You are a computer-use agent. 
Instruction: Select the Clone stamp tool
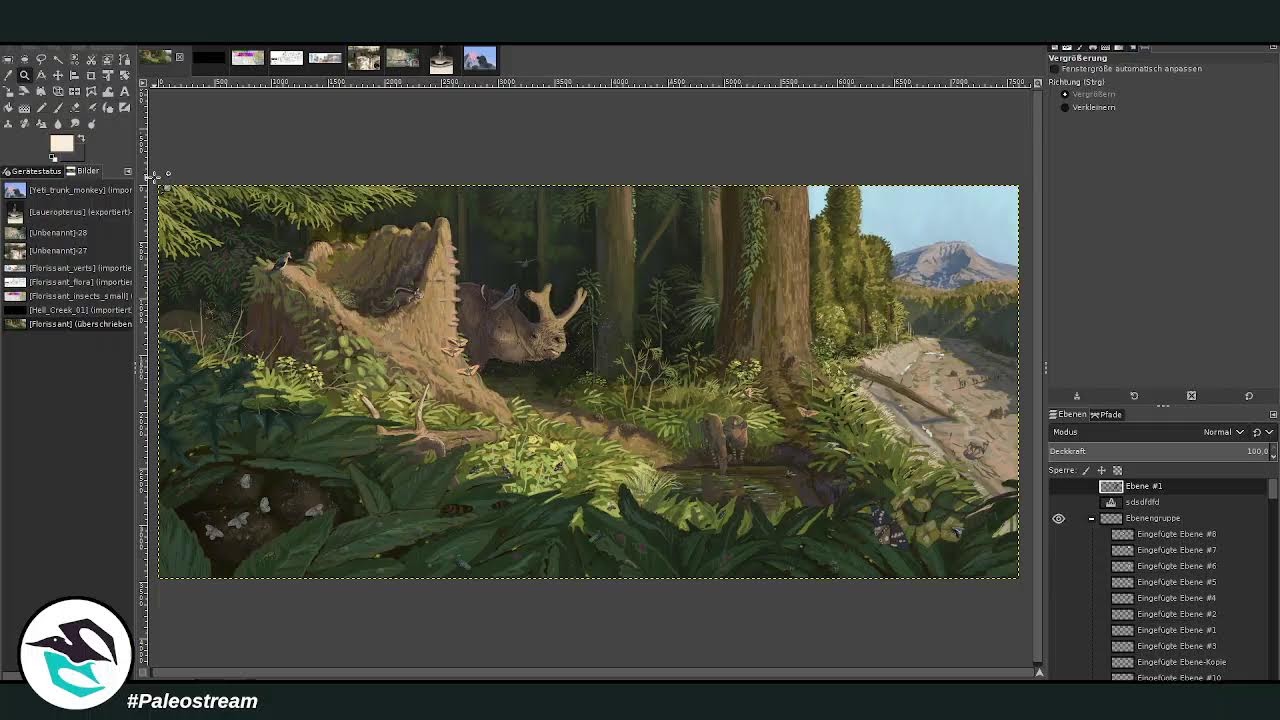(x=8, y=124)
